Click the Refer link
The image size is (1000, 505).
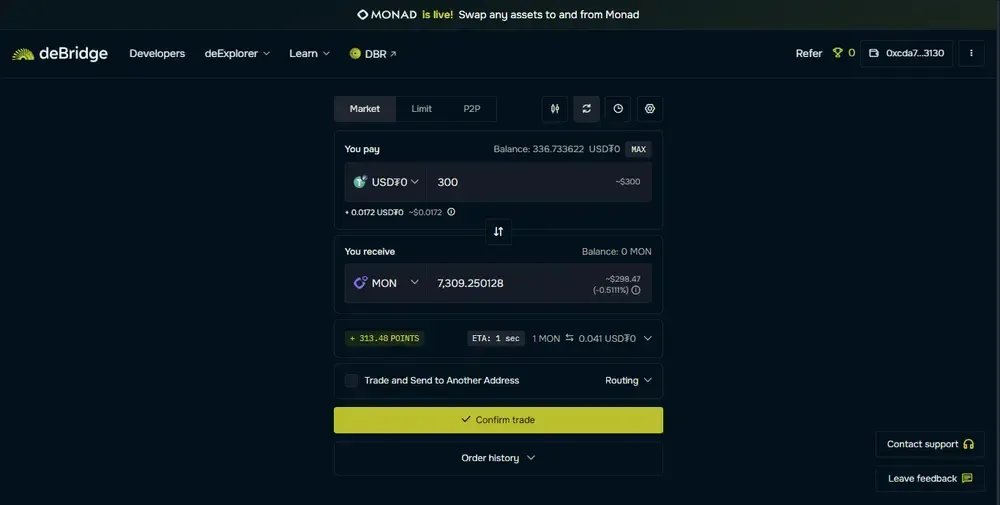(x=809, y=54)
